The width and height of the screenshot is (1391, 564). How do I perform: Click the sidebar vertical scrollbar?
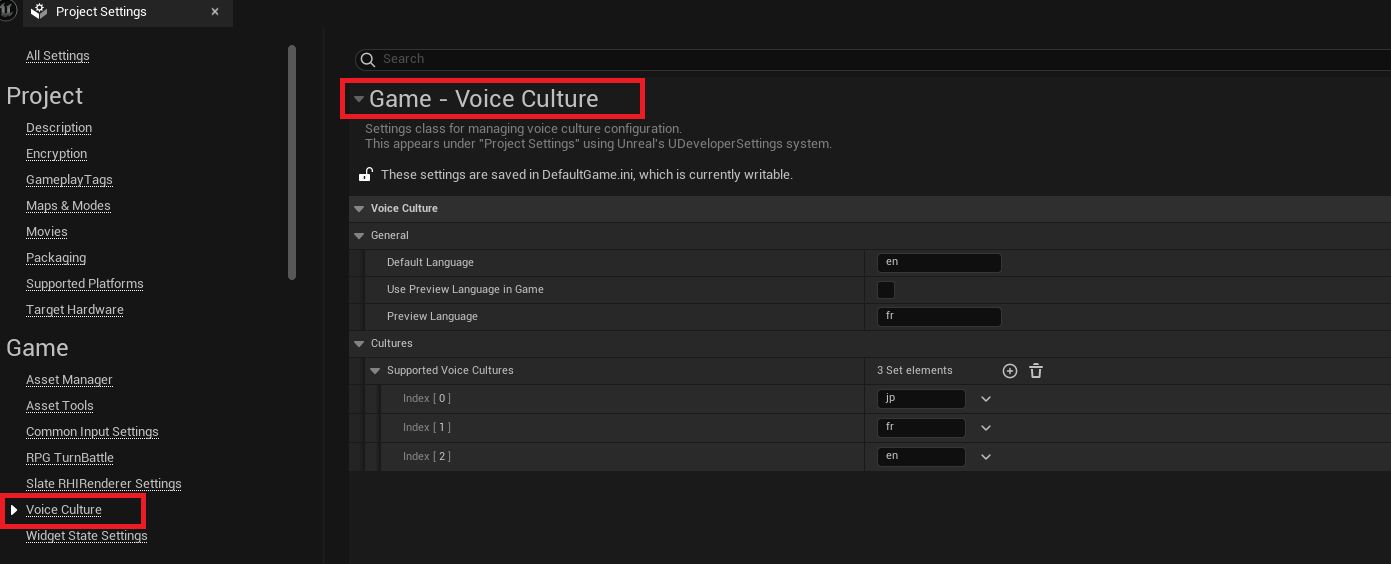292,160
